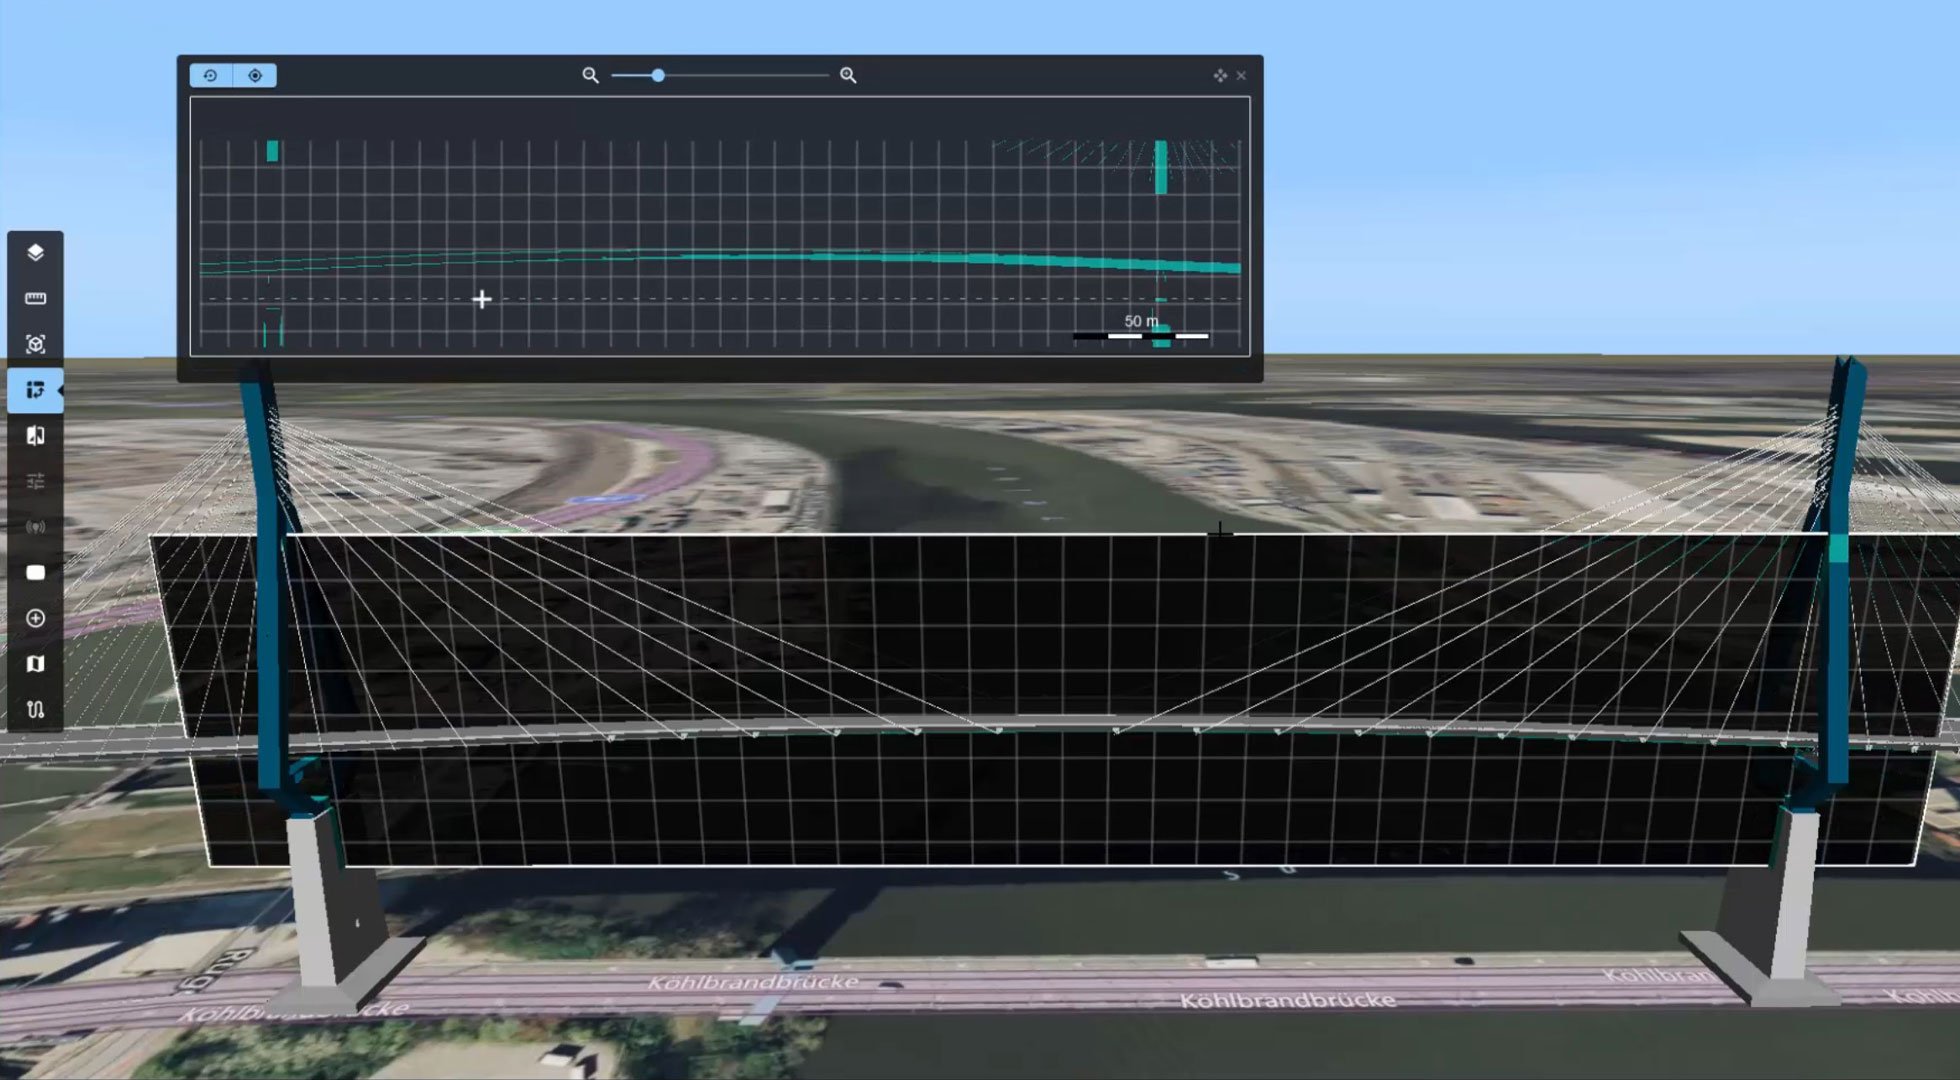The height and width of the screenshot is (1080, 1960).
Task: Click the zoom-out magnifier in profile panel
Action: 590,75
